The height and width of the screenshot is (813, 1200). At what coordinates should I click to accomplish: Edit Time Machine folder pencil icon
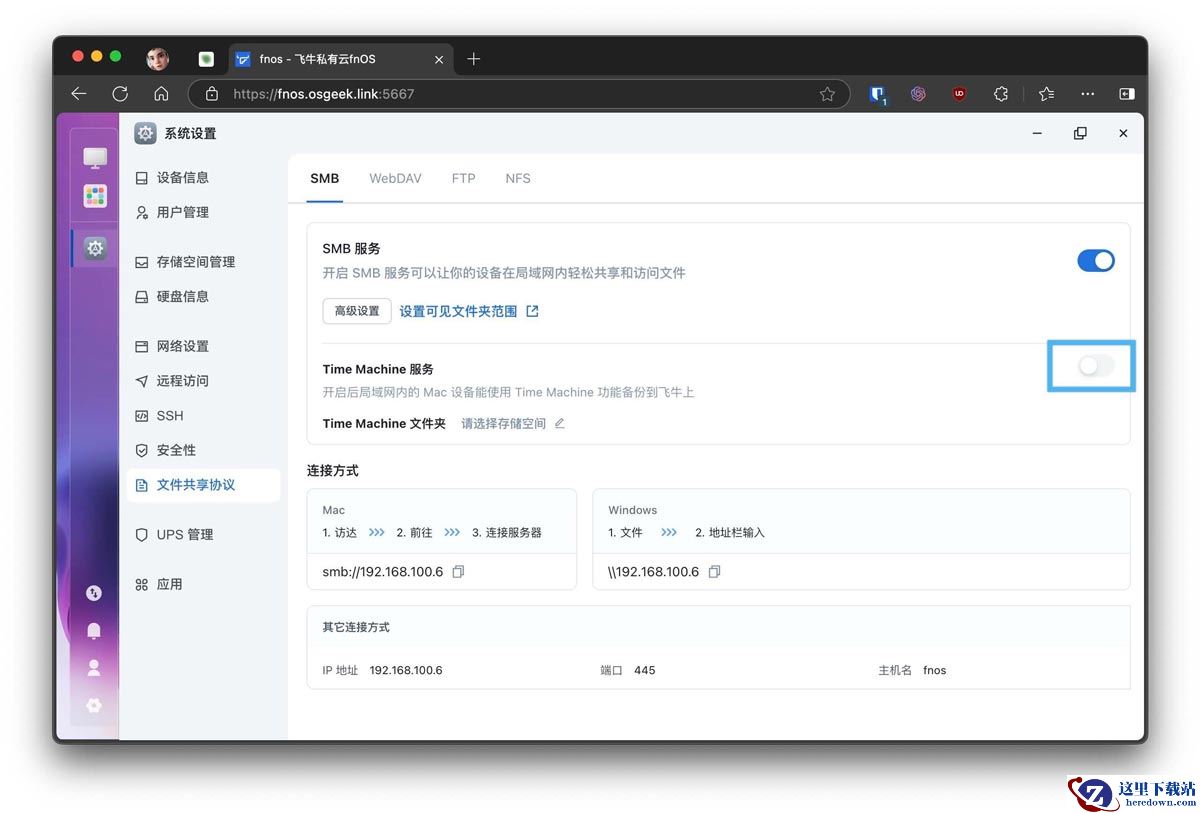tap(559, 423)
